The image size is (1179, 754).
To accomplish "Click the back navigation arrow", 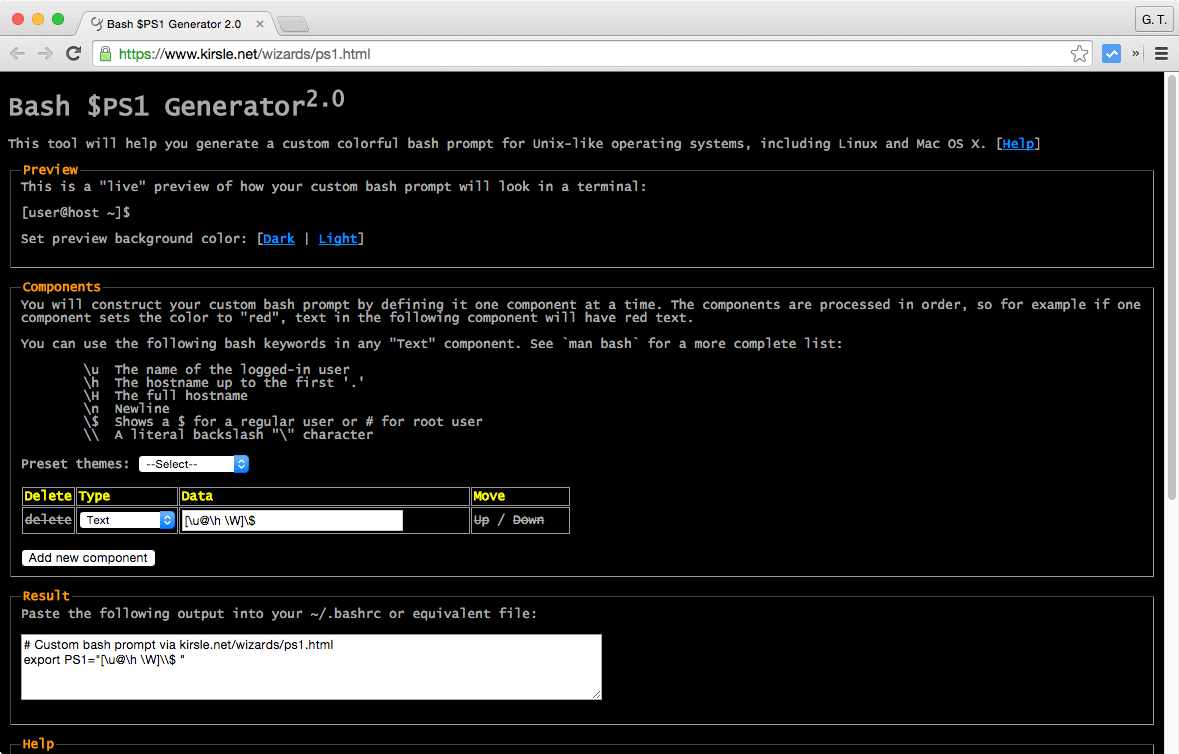I will click(x=18, y=53).
